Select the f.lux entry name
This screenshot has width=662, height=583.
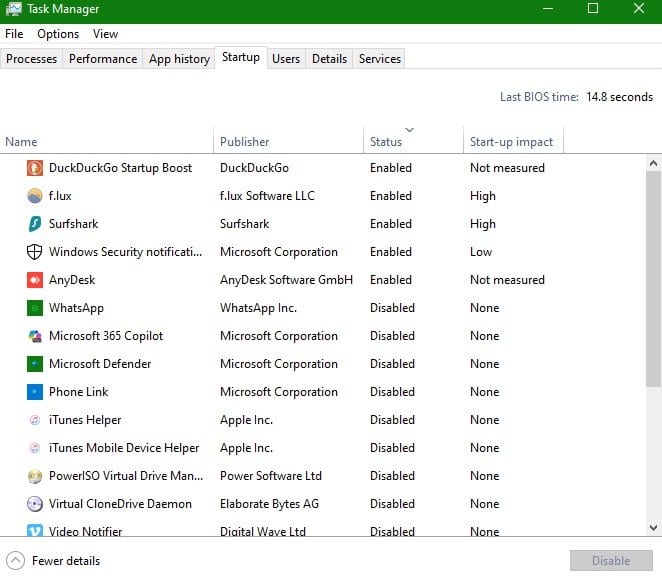point(60,196)
